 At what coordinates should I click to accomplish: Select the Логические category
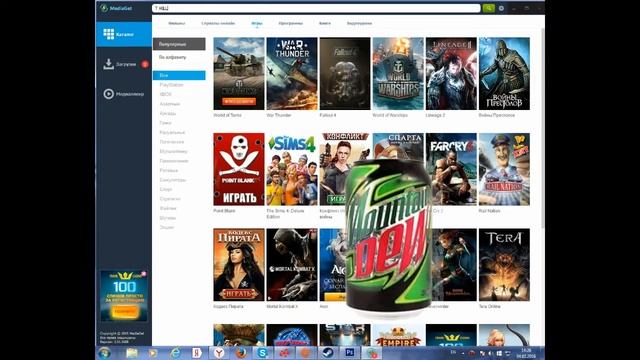172,142
